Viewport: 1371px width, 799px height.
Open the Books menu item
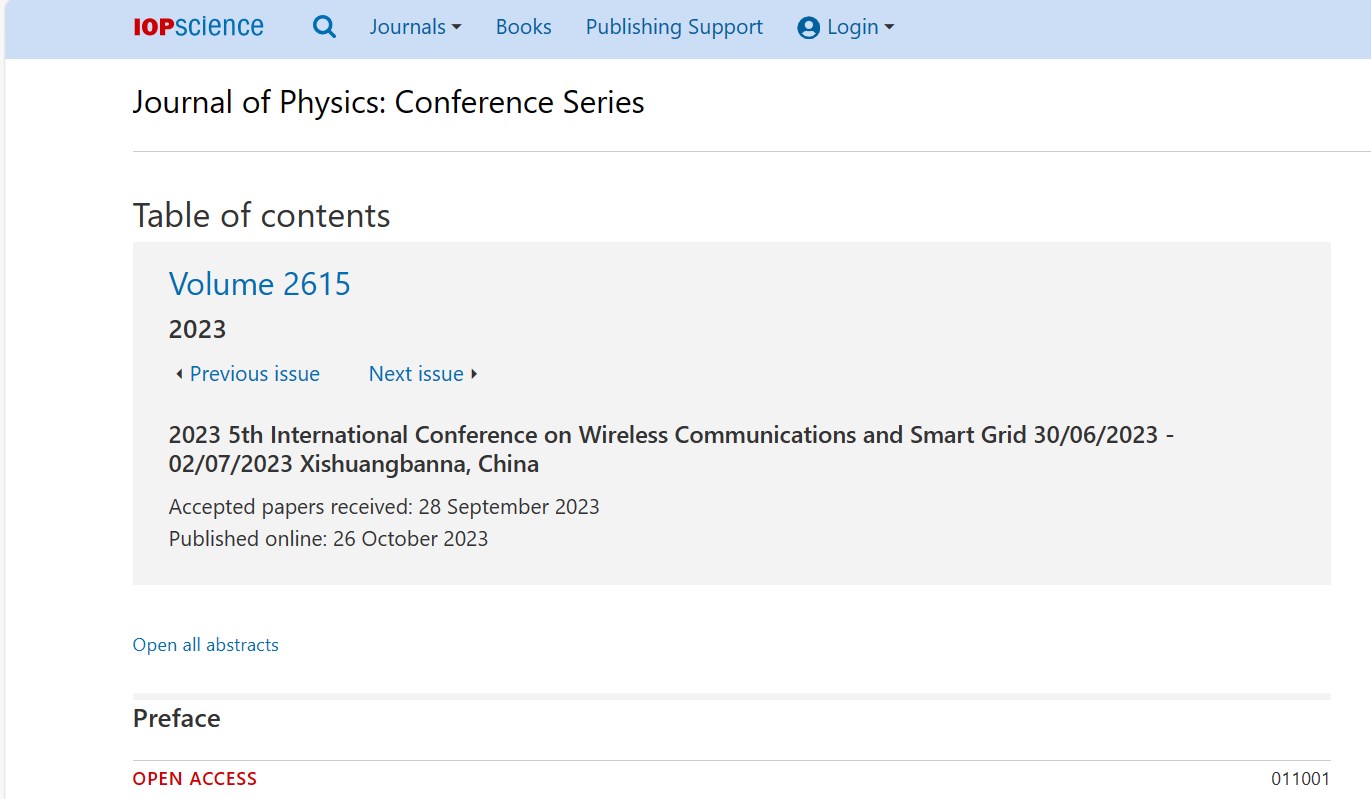[x=523, y=27]
